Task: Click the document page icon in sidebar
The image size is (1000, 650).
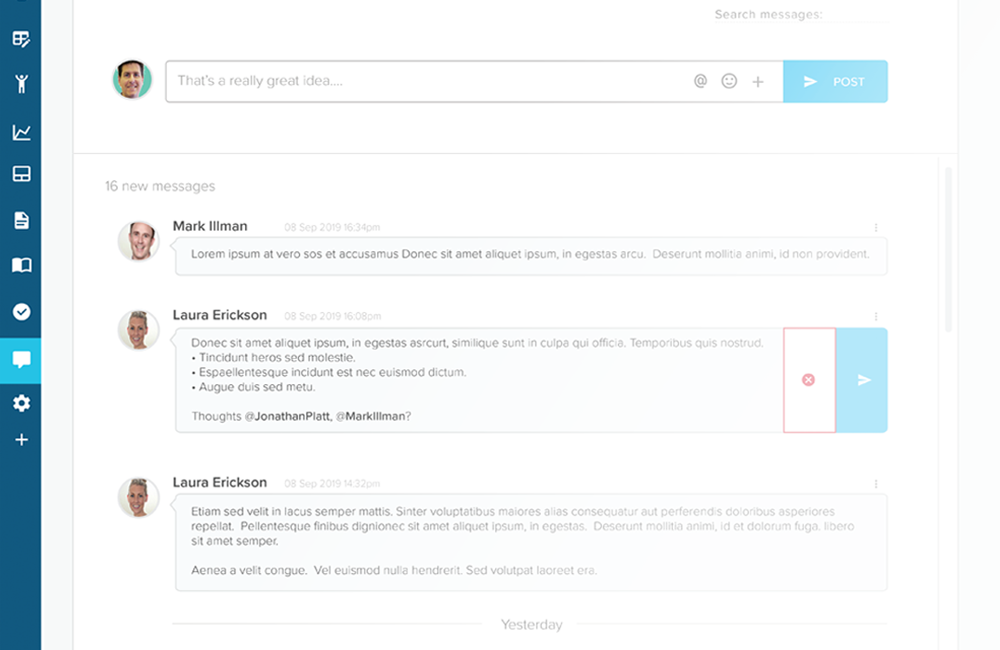Action: (x=21, y=220)
